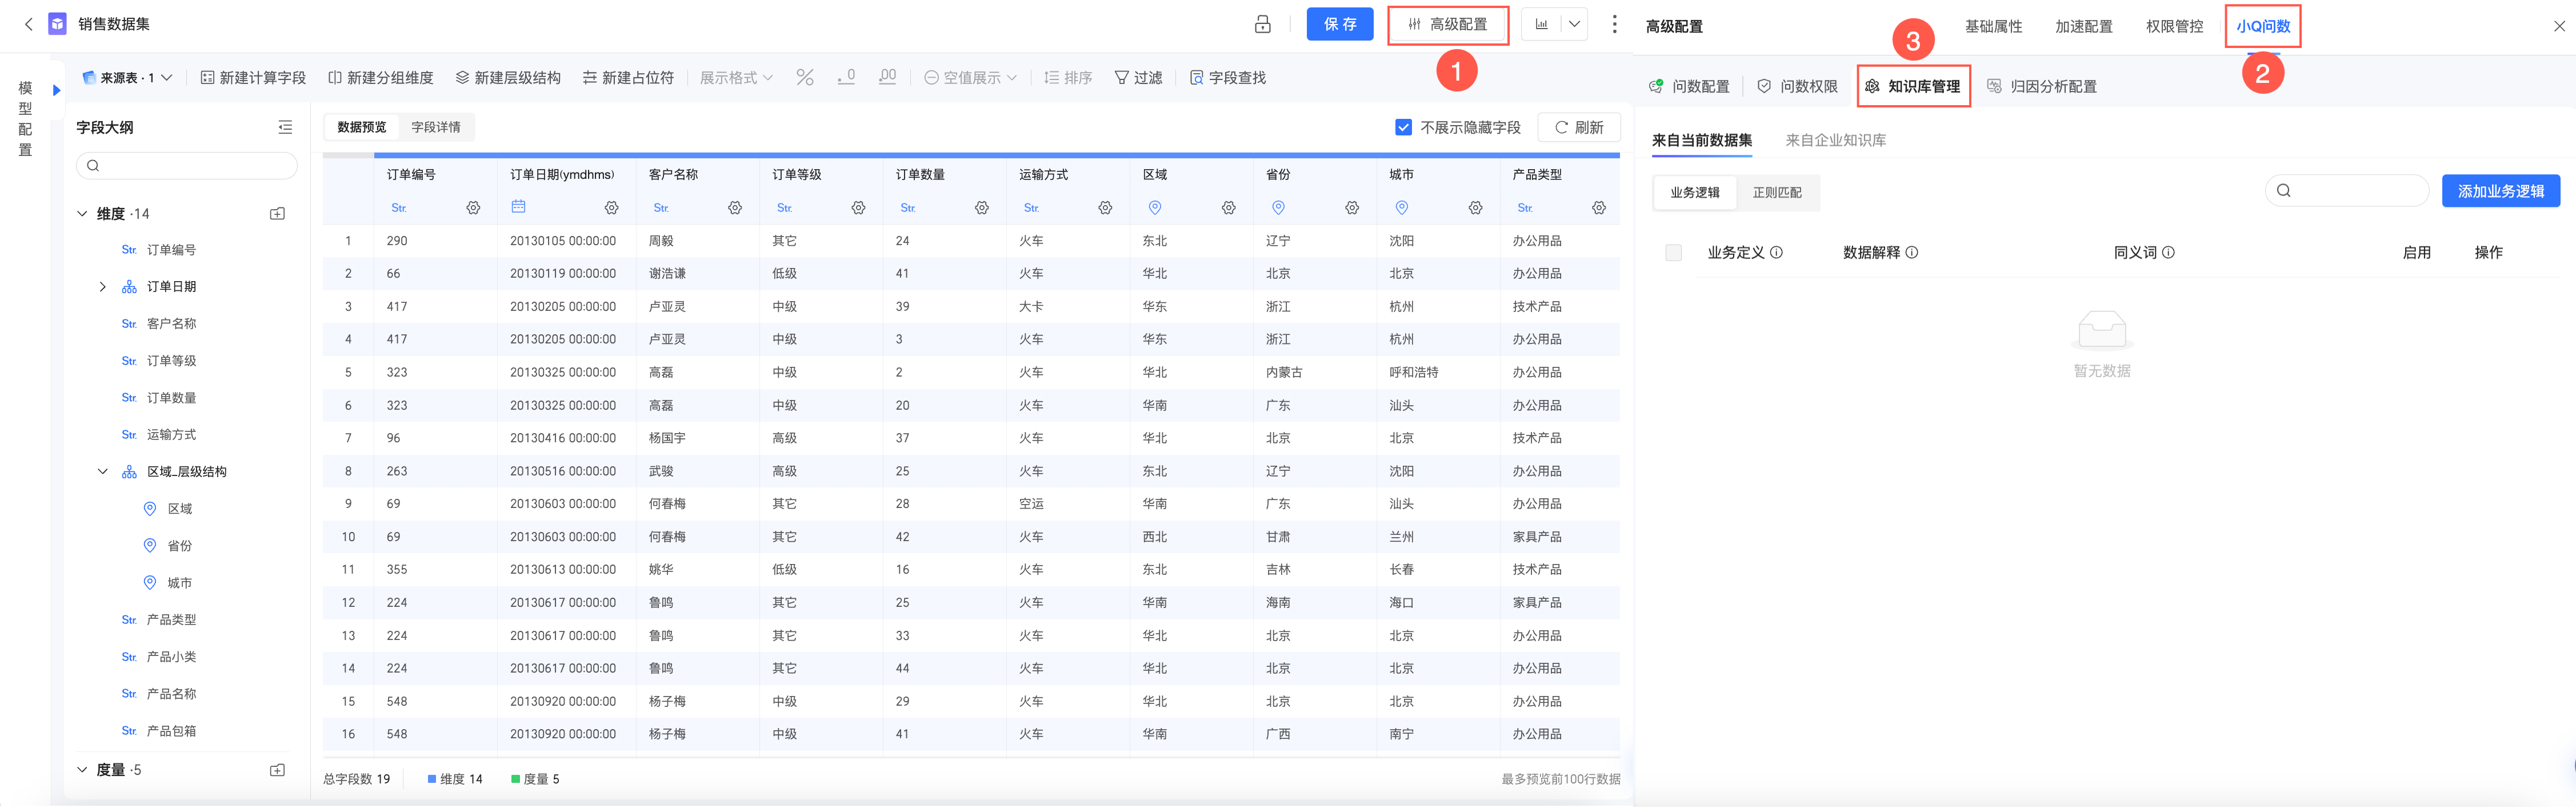
Task: Open settings gear for 订单数量 column
Action: pyautogui.click(x=982, y=208)
